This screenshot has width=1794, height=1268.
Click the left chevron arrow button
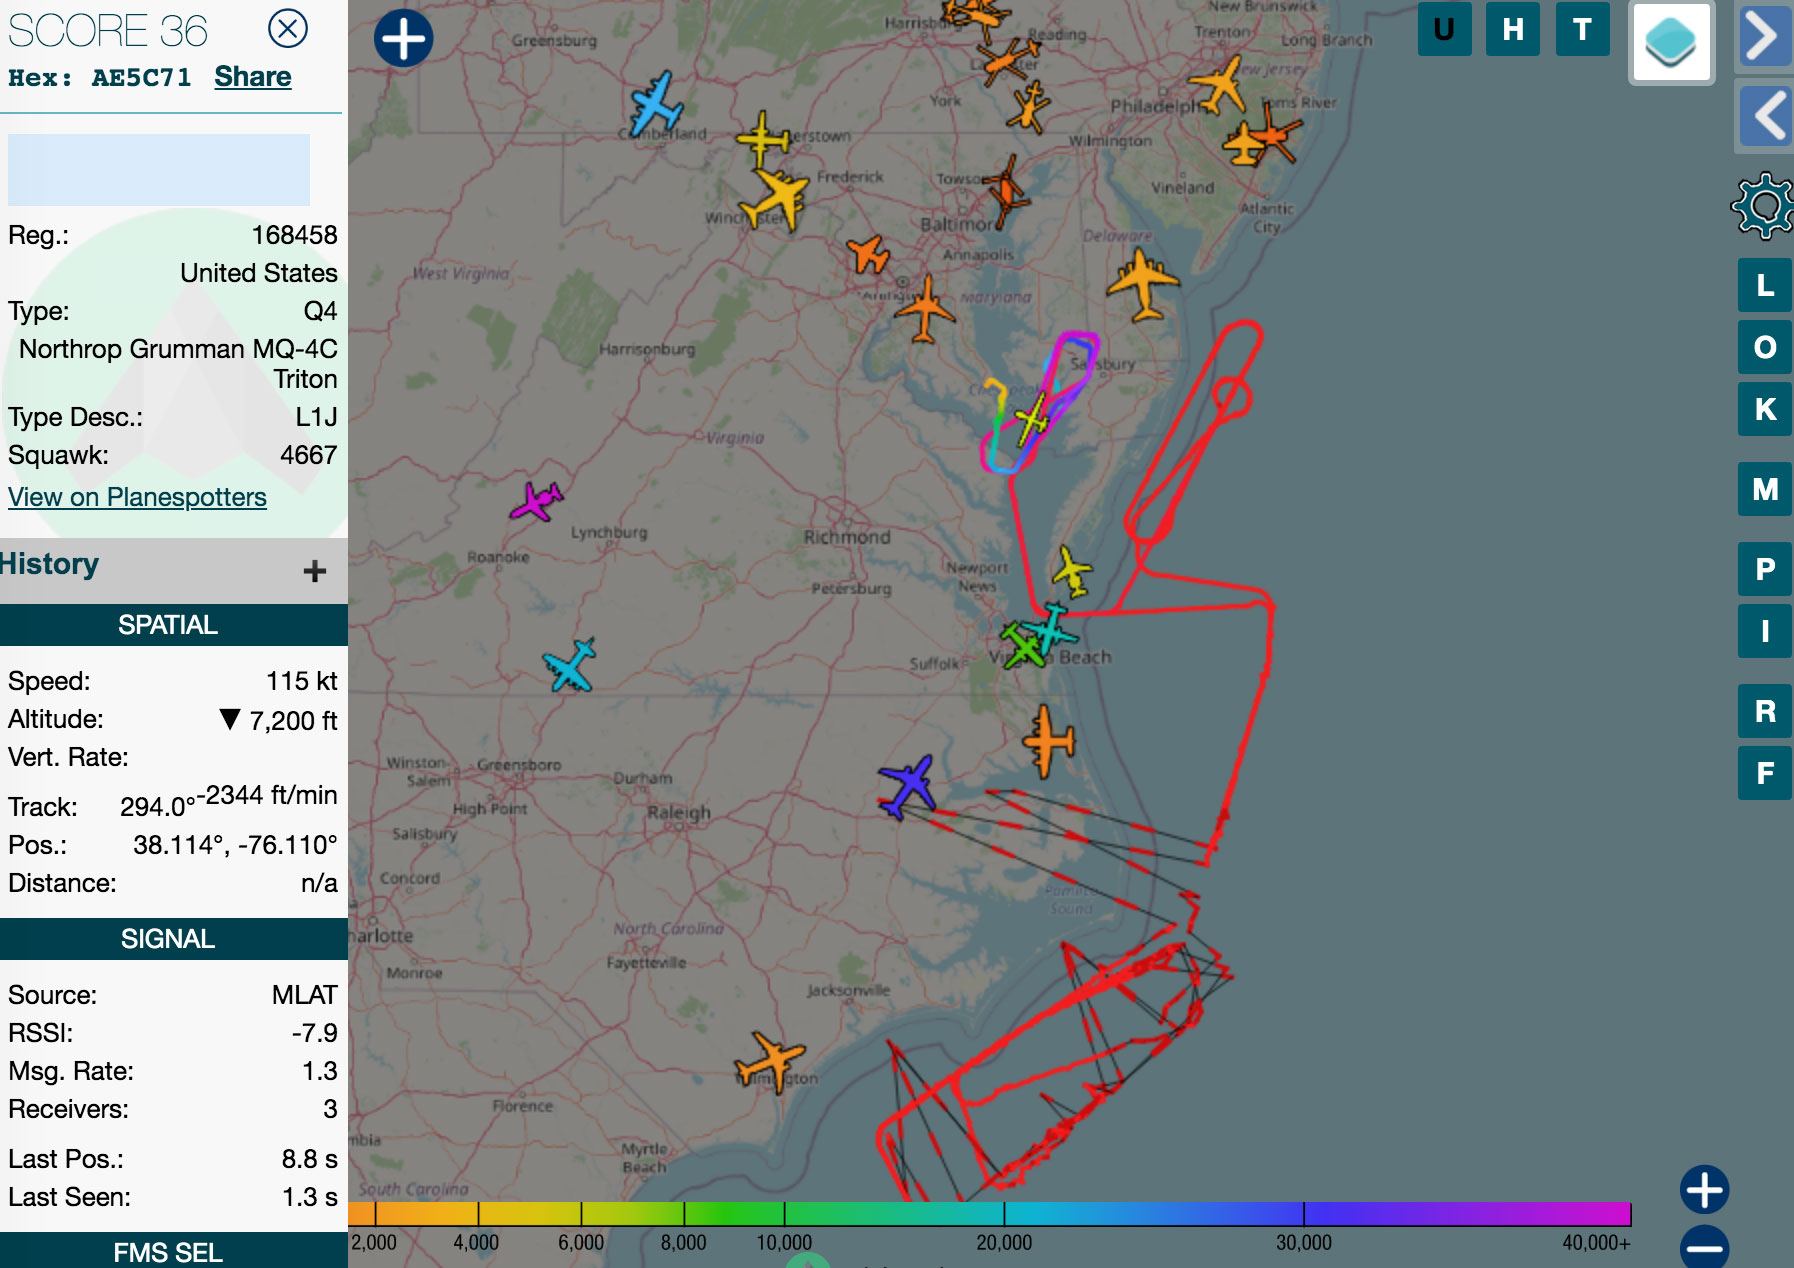1765,114
